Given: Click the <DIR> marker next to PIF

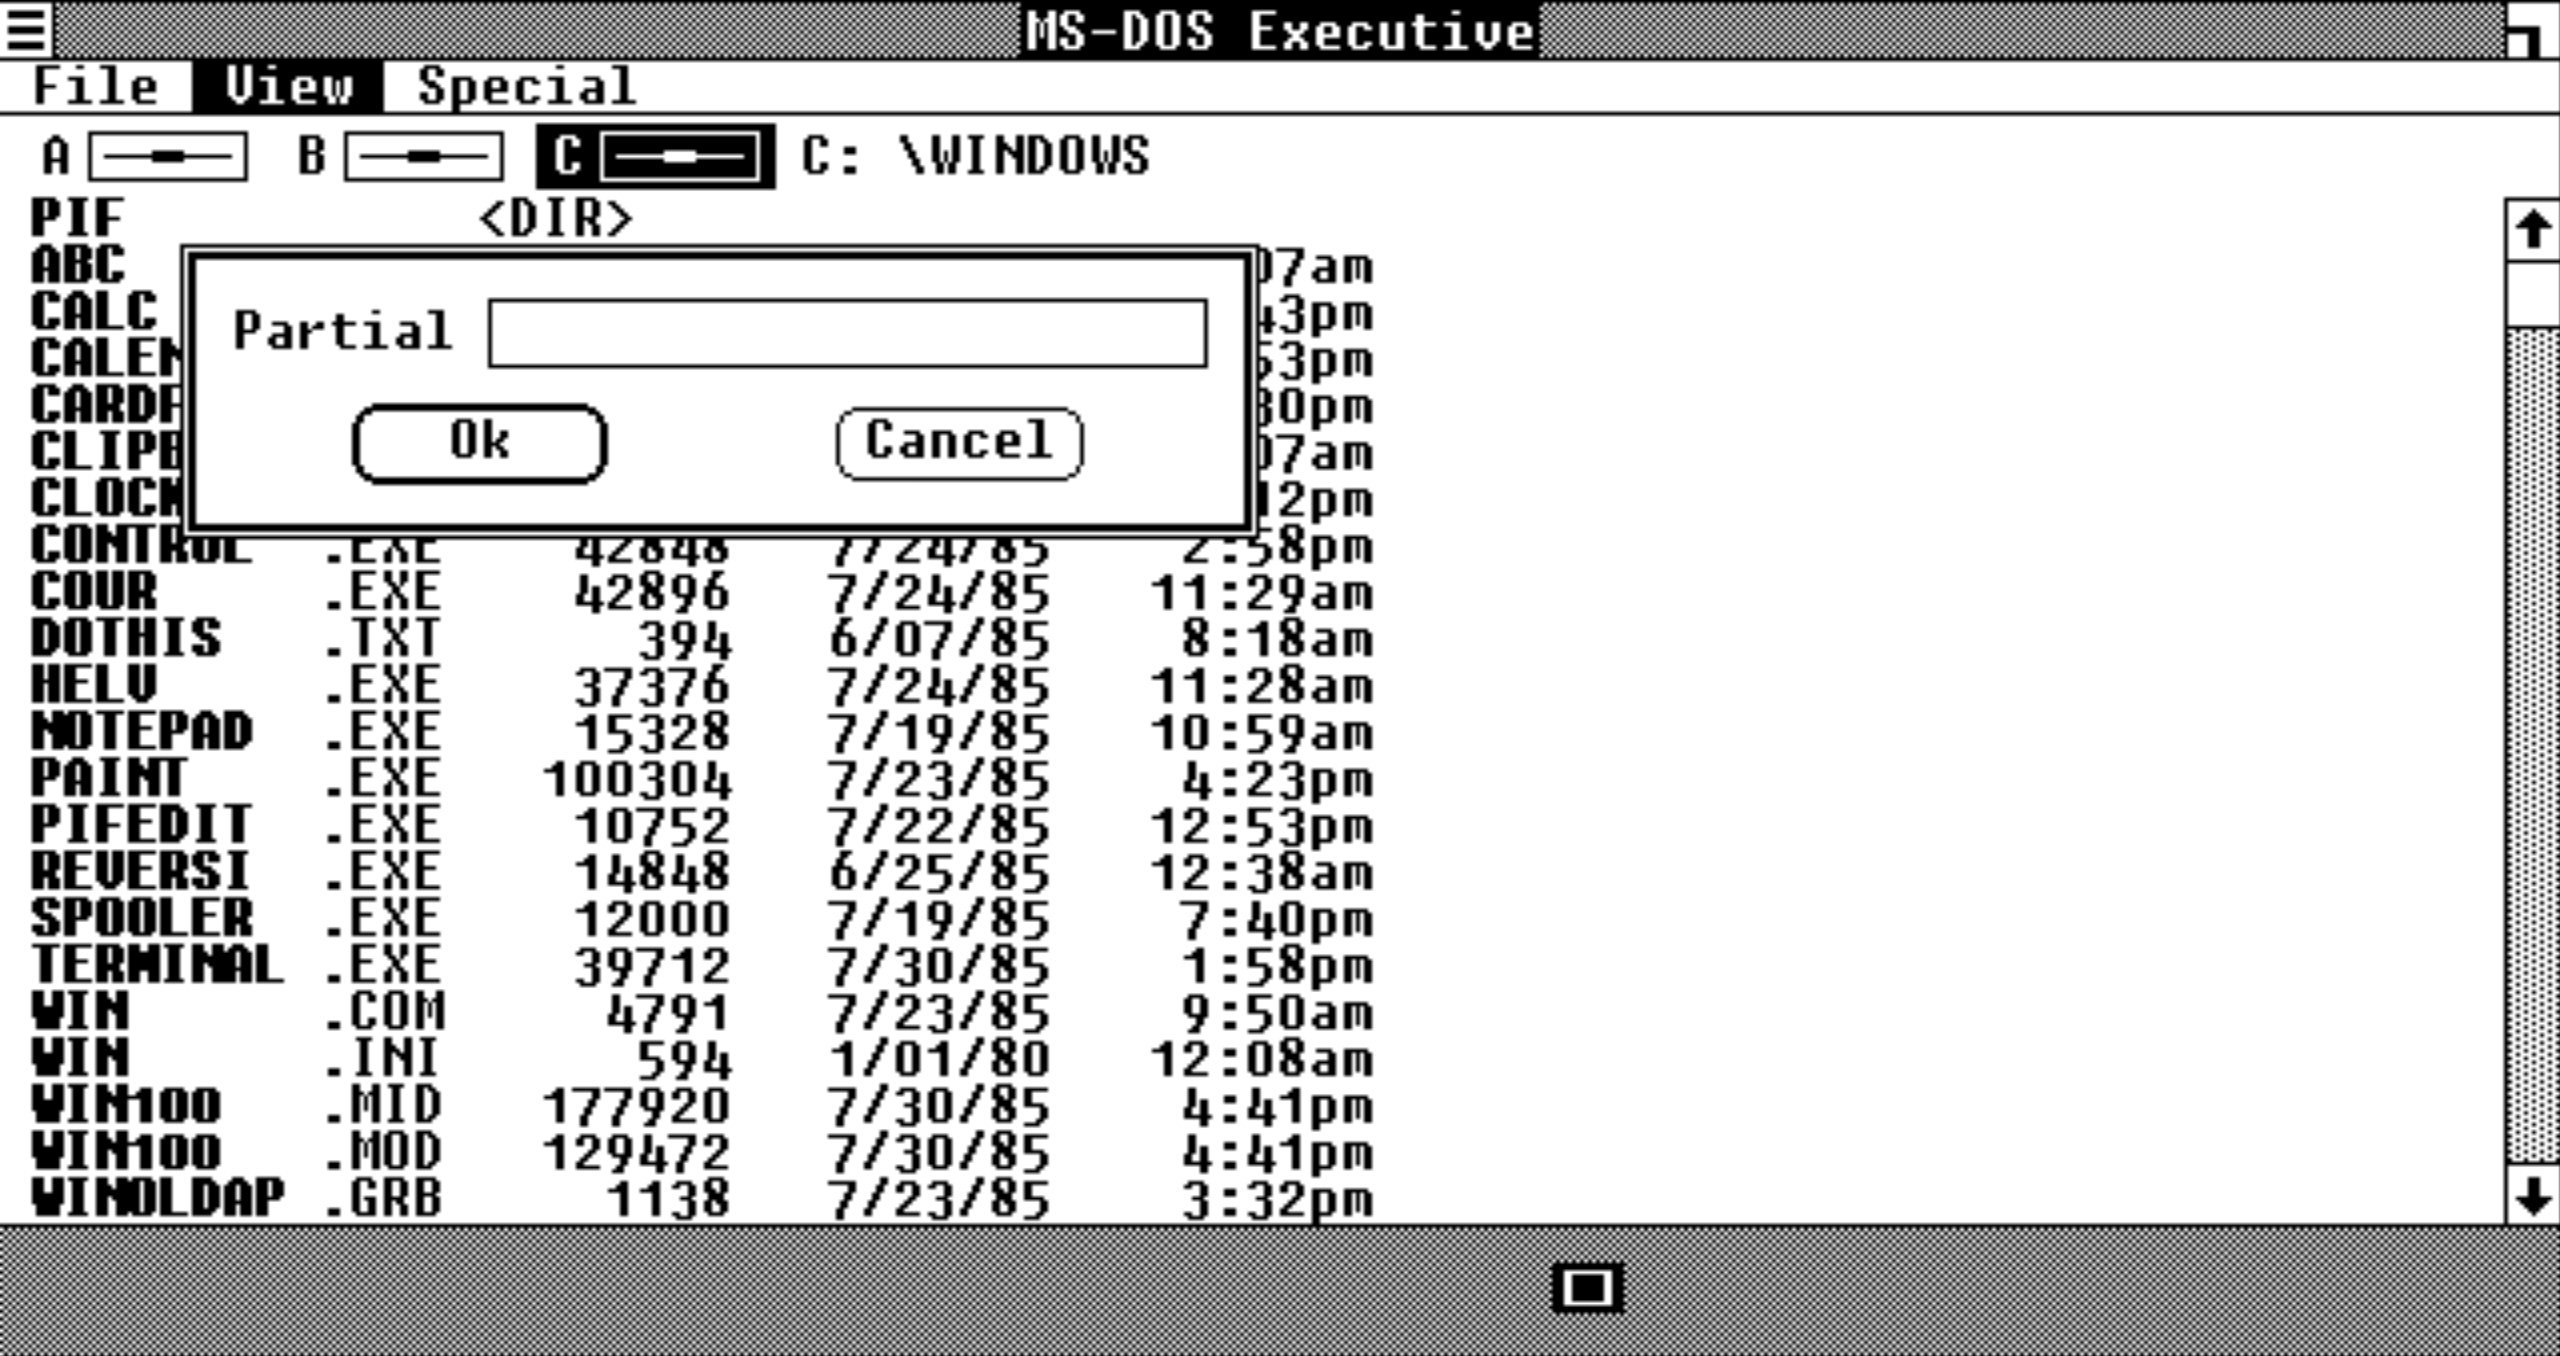Looking at the screenshot, I should point(556,219).
